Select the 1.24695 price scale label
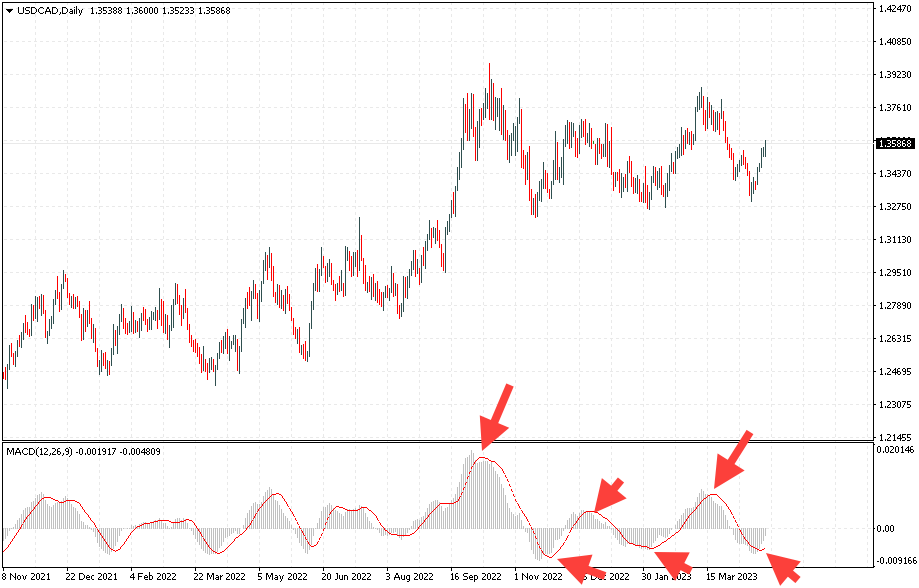919x588 pixels. (896, 371)
